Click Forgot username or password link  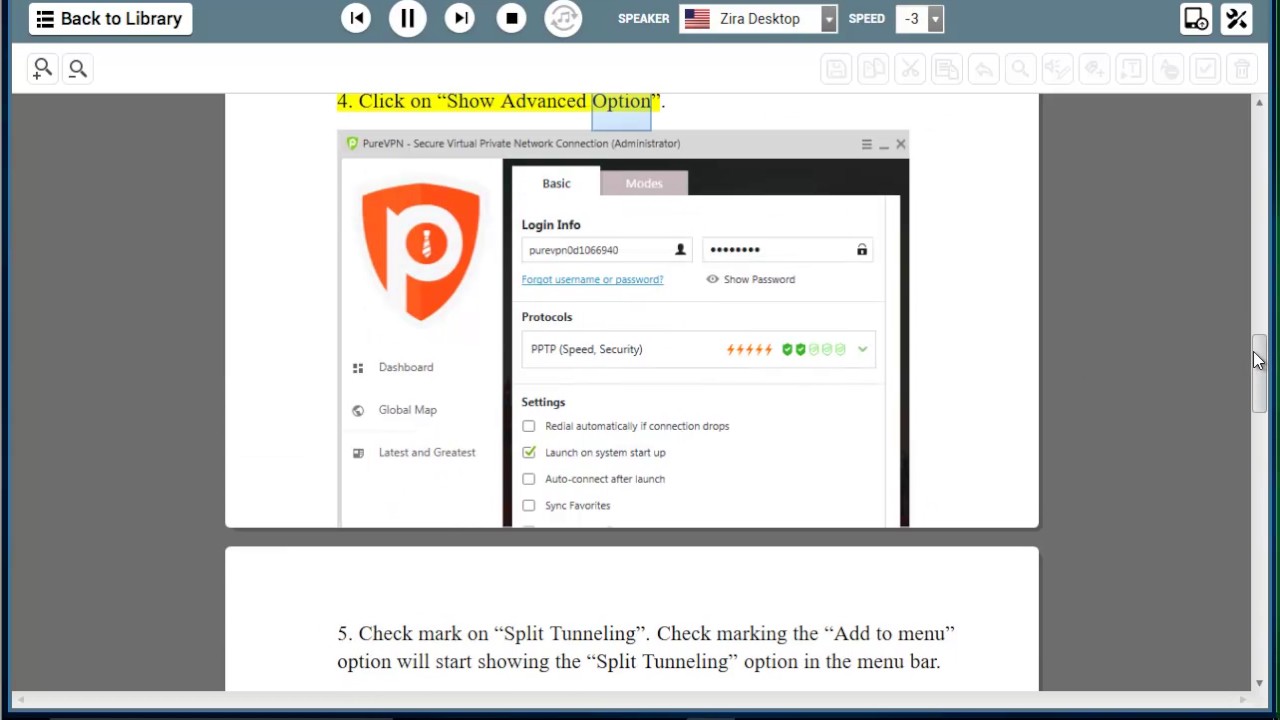pos(592,279)
